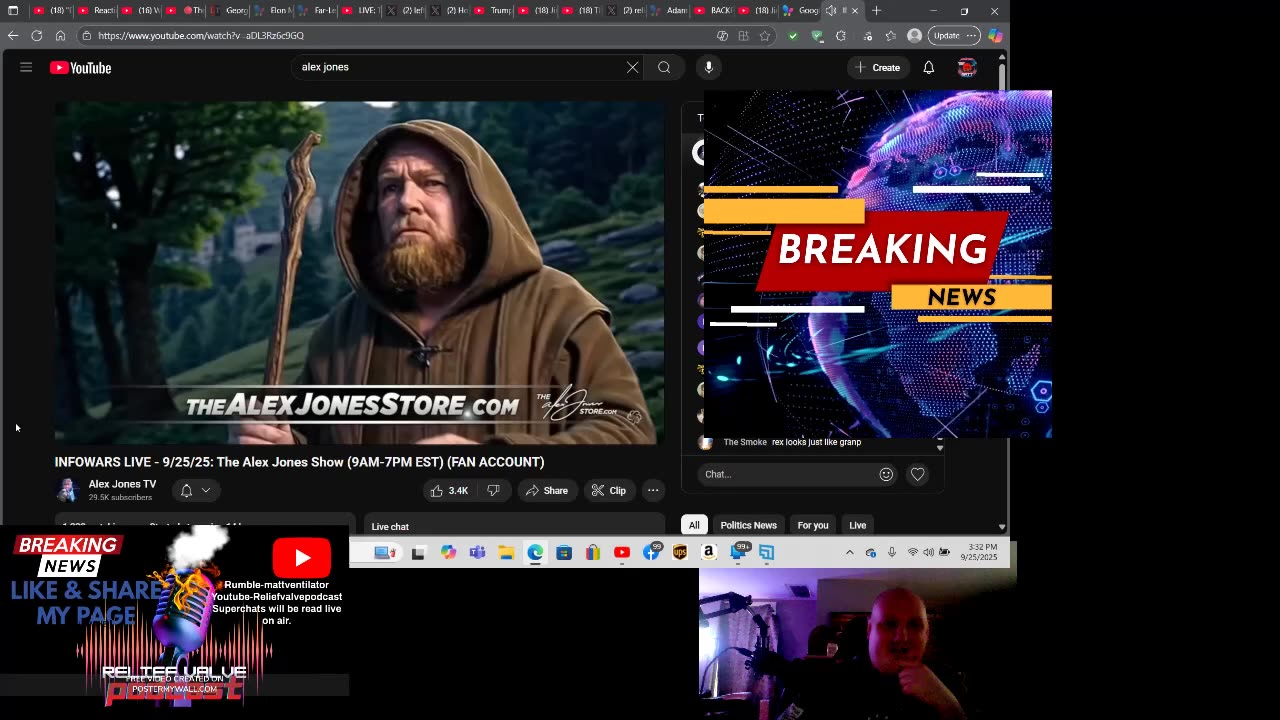Image resolution: width=1280 pixels, height=720 pixels.
Task: Click the youtube.com address bar URL
Action: coord(201,35)
